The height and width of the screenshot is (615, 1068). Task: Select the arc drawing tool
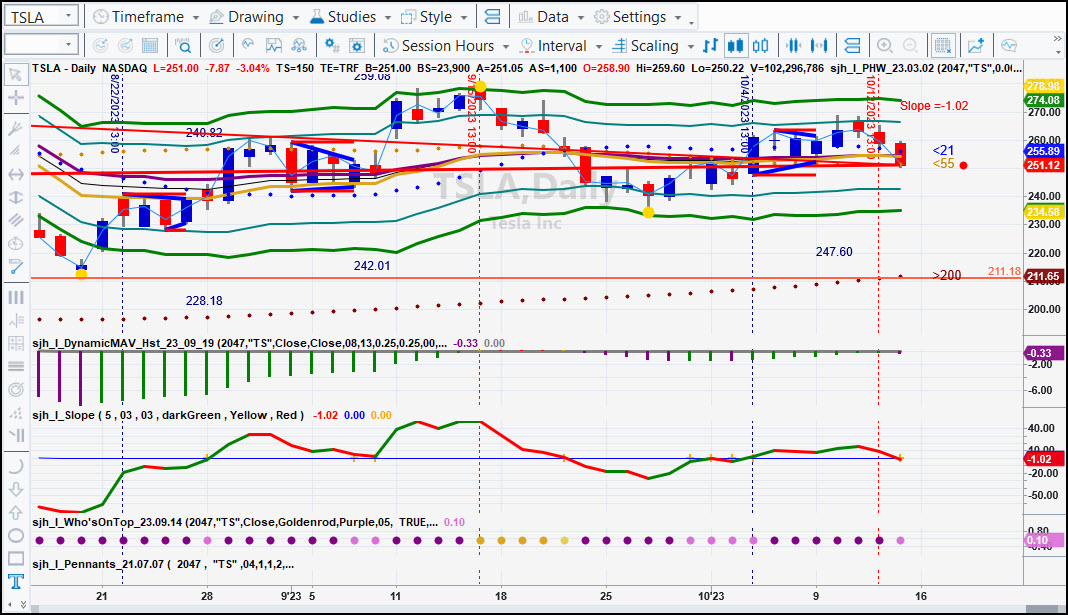tap(15, 467)
